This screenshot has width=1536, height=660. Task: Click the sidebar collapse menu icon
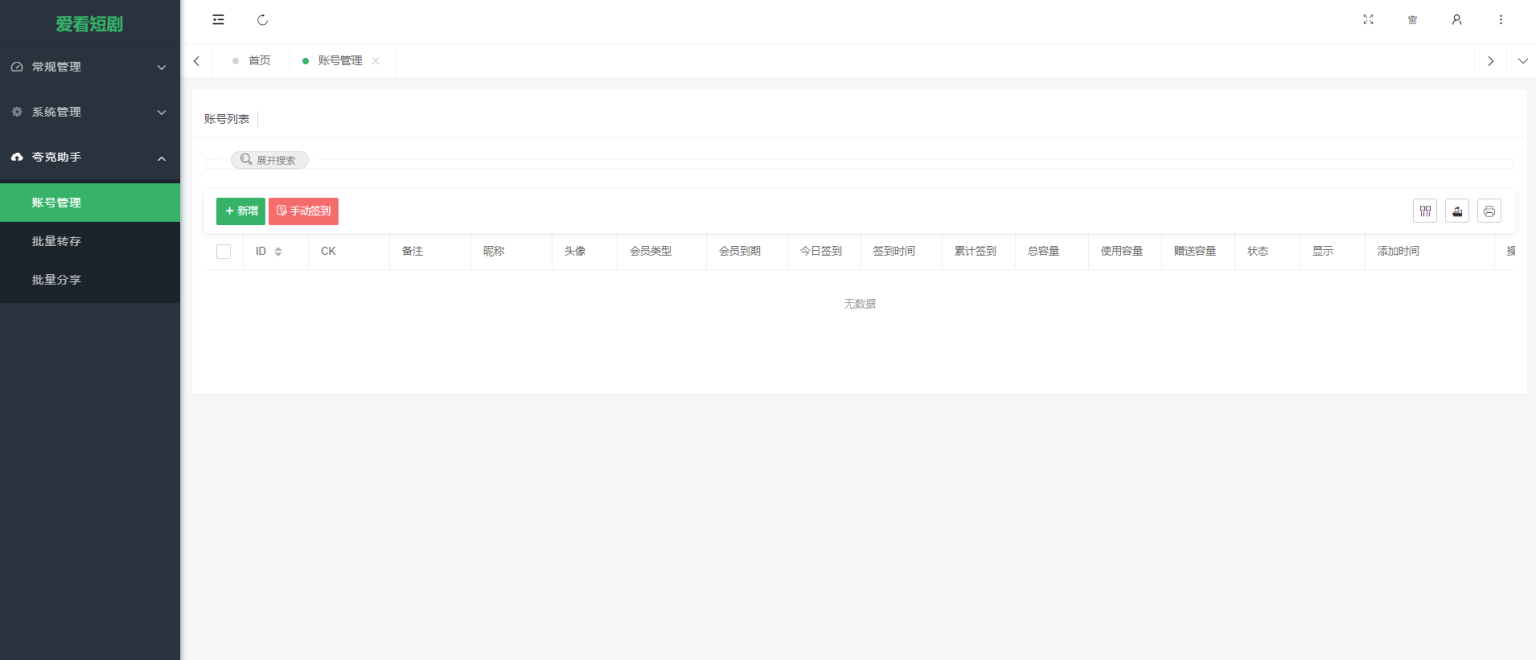pyautogui.click(x=218, y=20)
